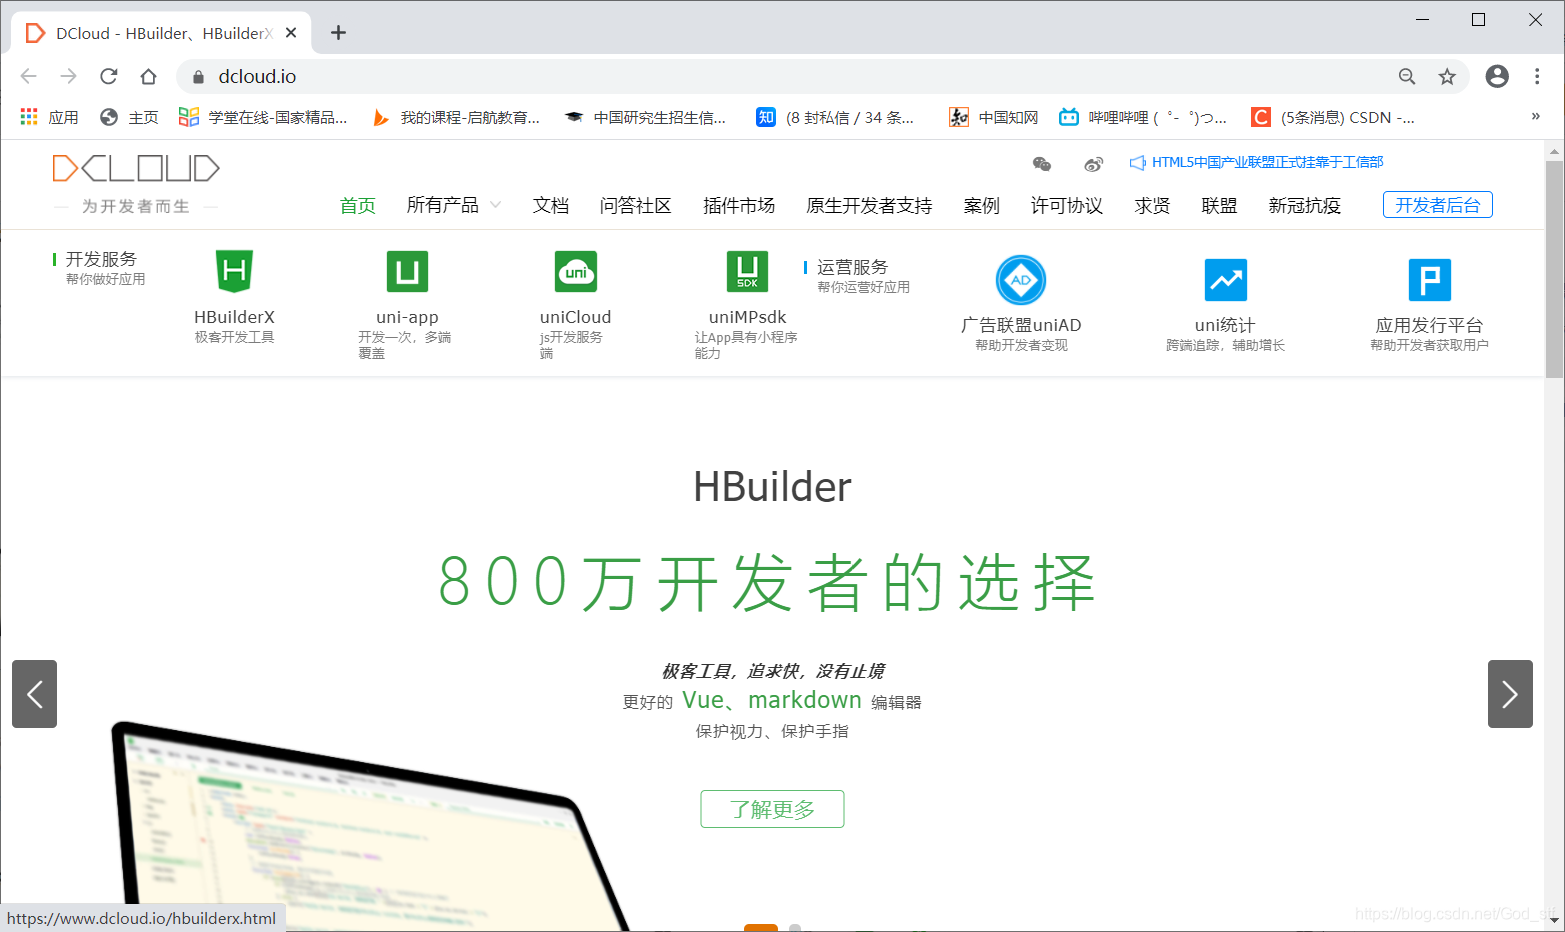Click the laptop preview image

[370, 828]
